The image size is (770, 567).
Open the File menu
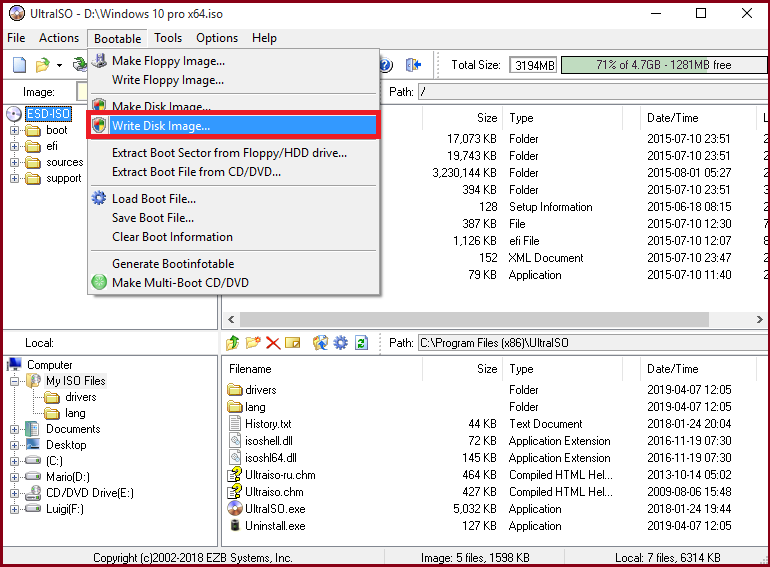(16, 38)
